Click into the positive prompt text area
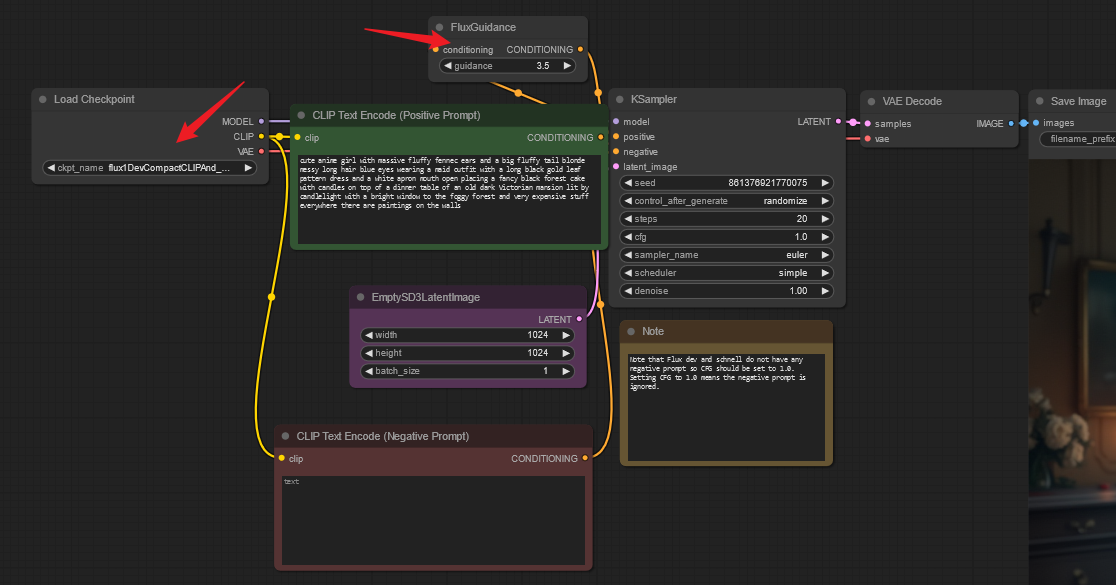Image resolution: width=1116 pixels, height=585 pixels. pos(449,200)
